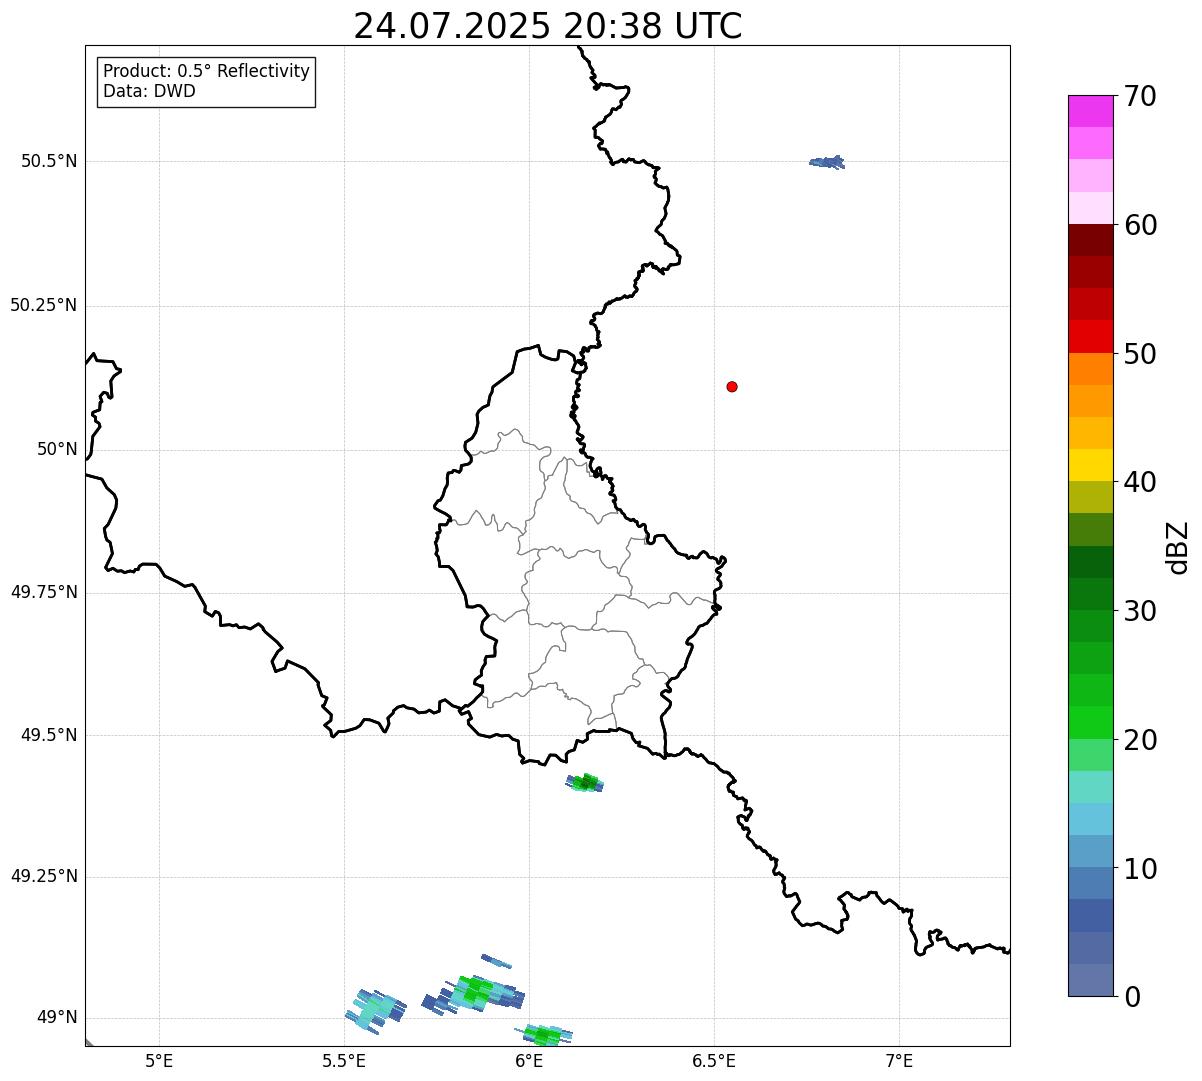Click the 5°E longitude label
This screenshot has height=1081, width=1202.
click(159, 1060)
